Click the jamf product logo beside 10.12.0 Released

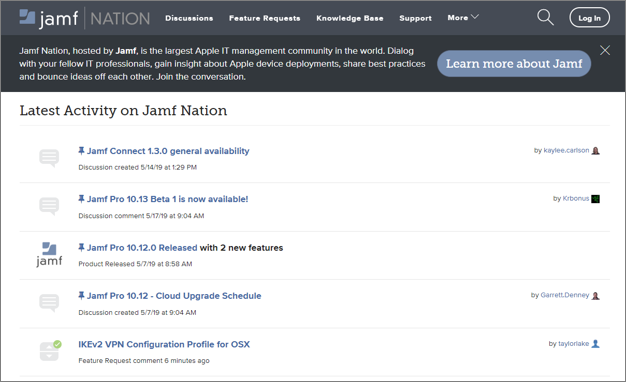pyautogui.click(x=49, y=255)
